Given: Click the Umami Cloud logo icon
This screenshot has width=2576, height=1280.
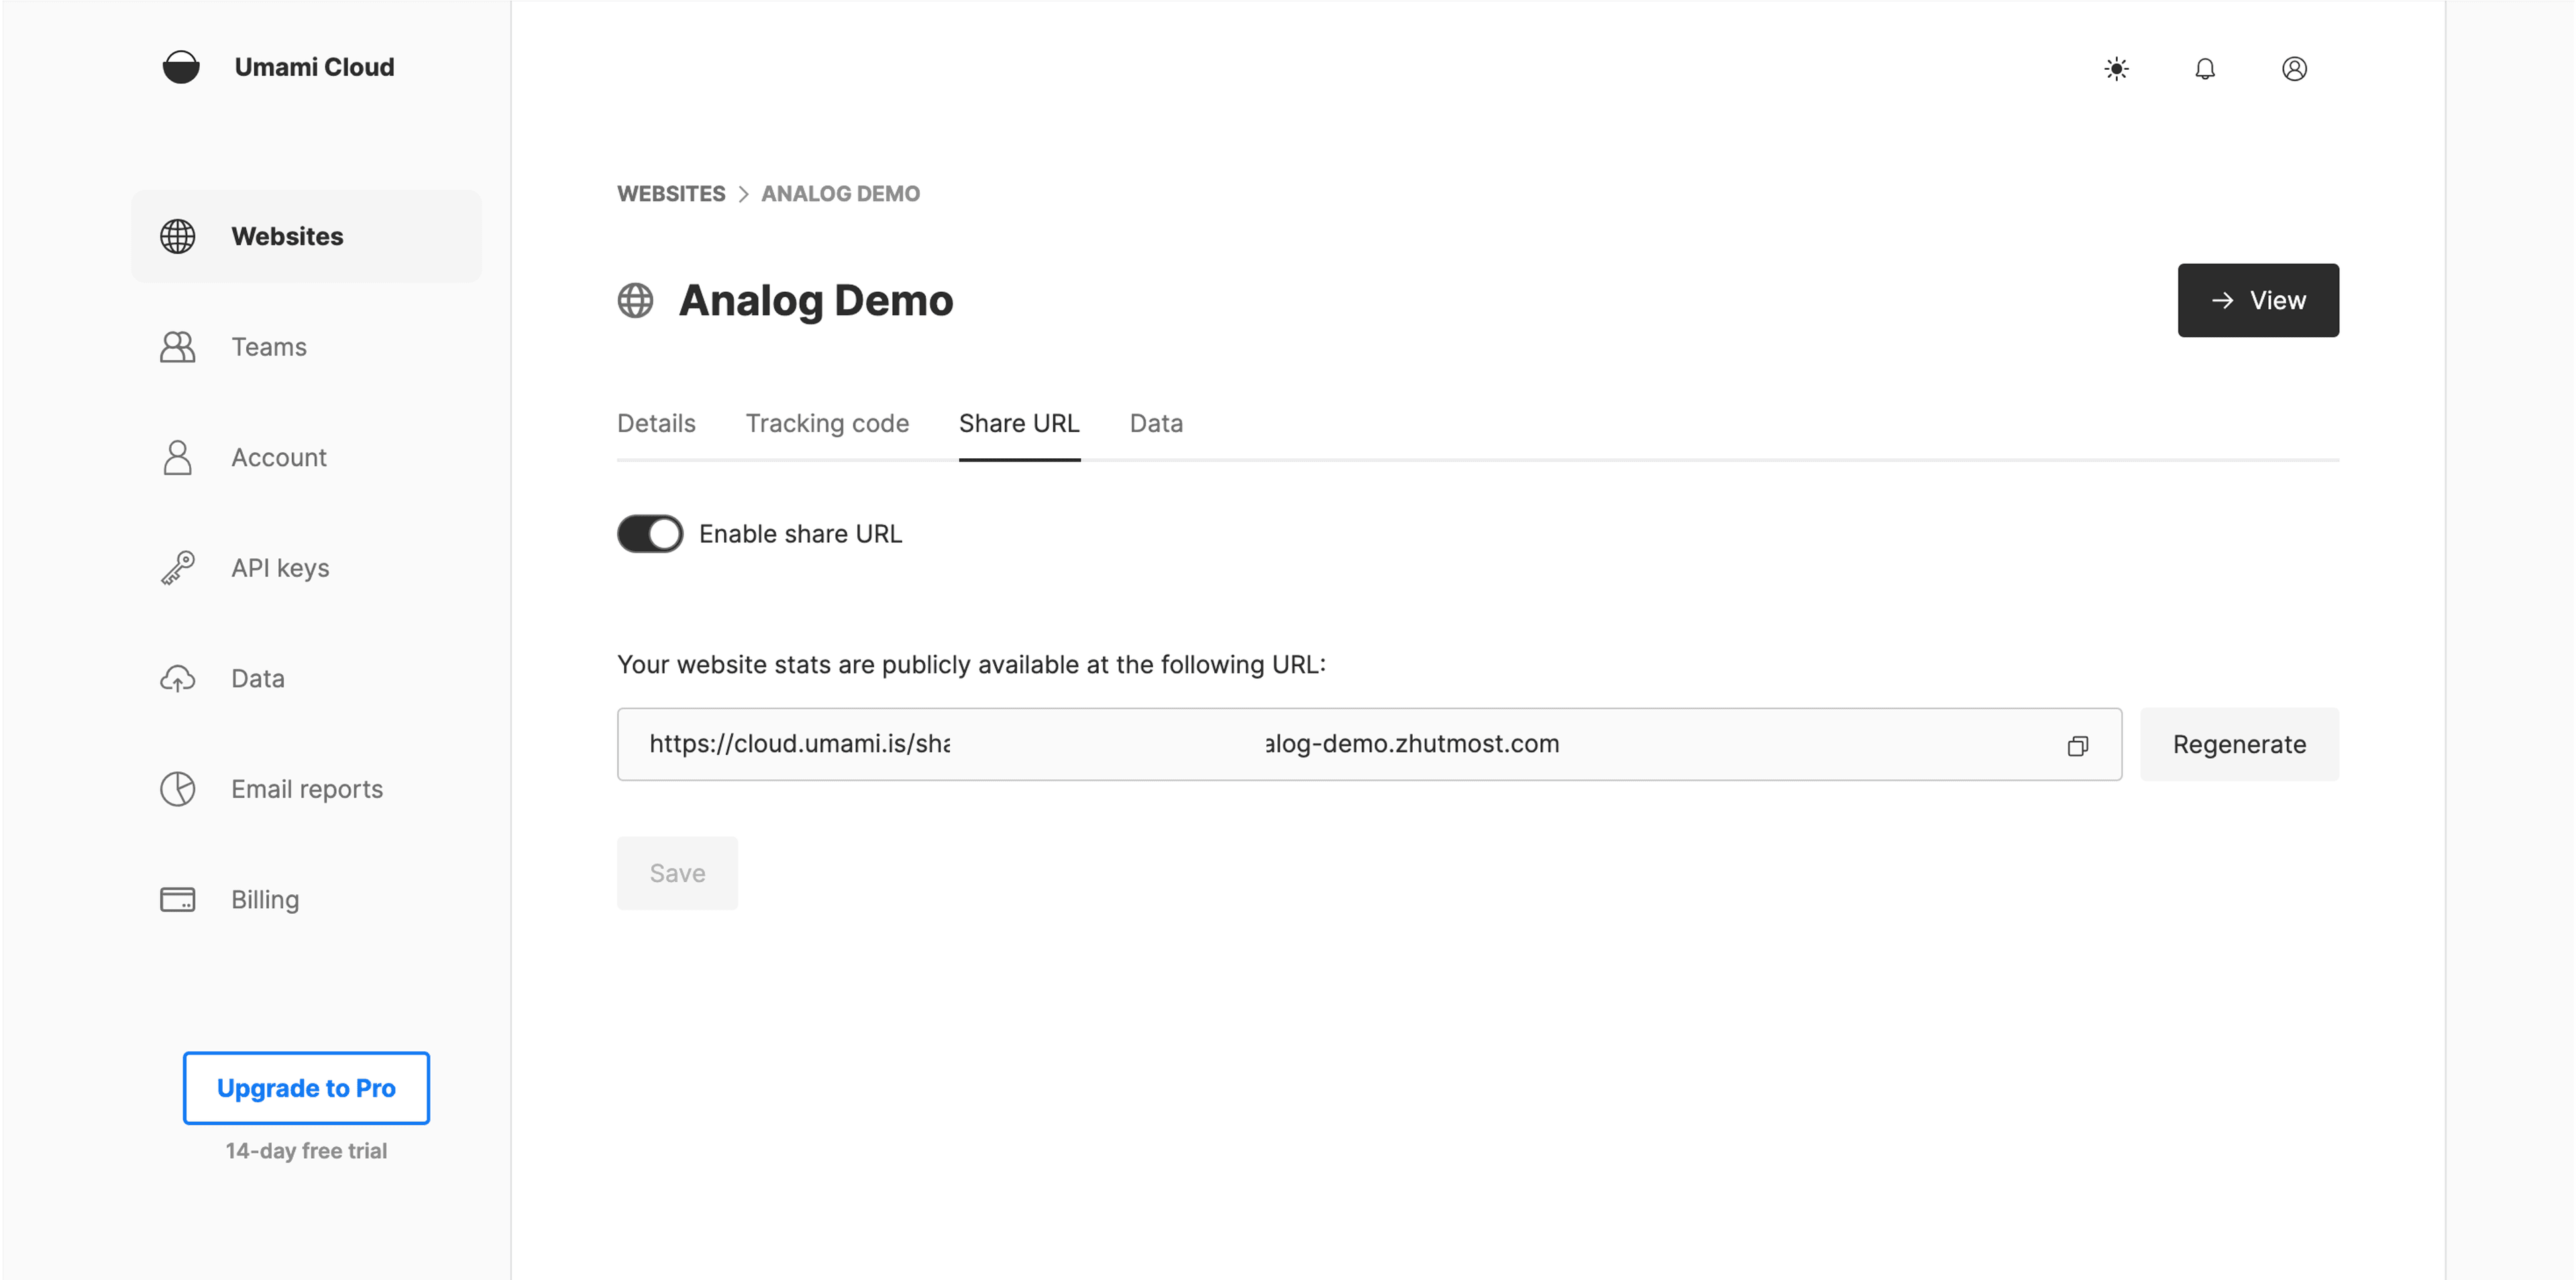Looking at the screenshot, I should (181, 67).
